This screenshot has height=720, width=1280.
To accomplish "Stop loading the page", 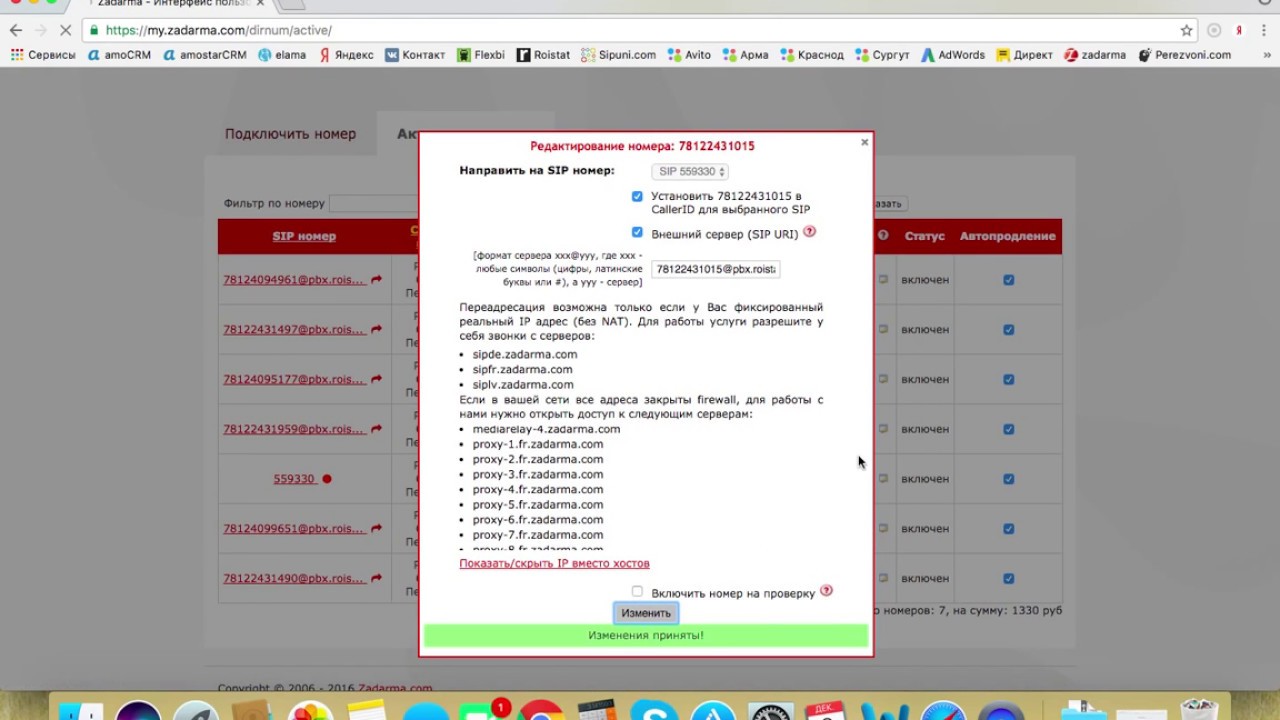I will [66, 30].
